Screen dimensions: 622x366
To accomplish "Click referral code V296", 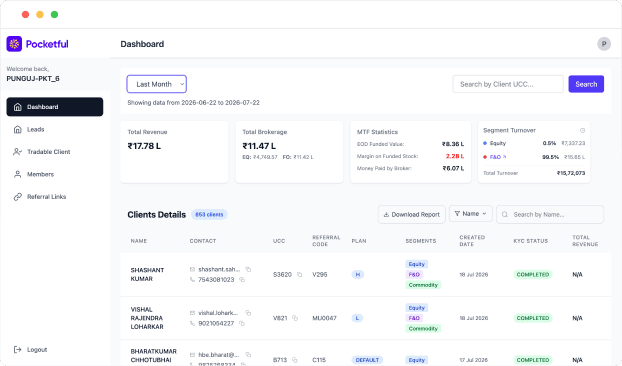I will click(x=320, y=274).
